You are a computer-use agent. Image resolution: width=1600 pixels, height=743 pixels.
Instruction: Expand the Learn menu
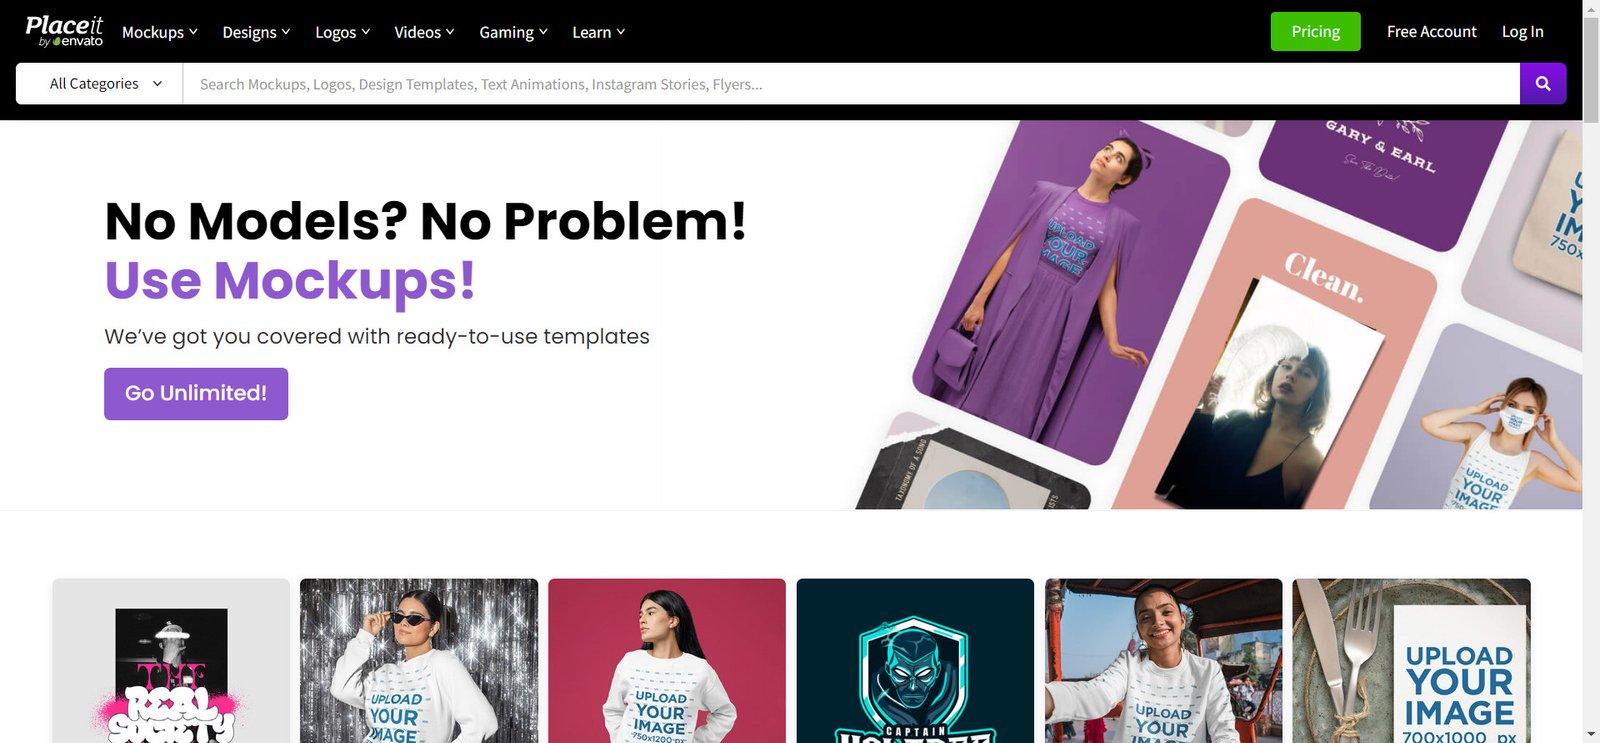[x=598, y=32]
